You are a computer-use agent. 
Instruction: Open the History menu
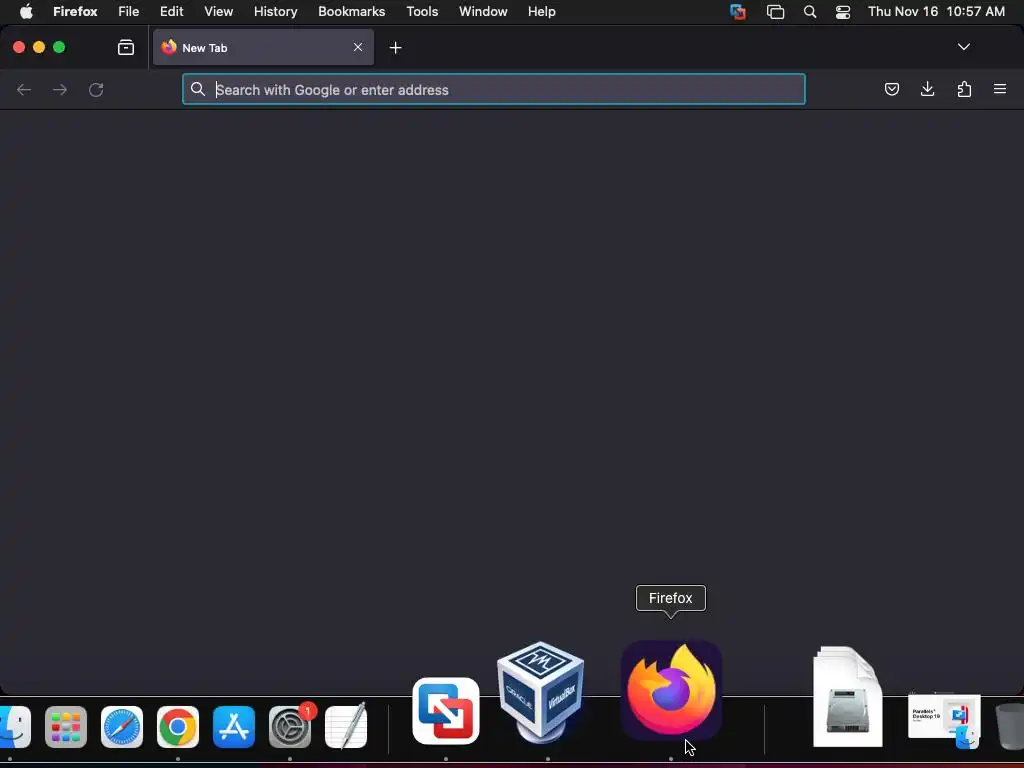point(276,12)
